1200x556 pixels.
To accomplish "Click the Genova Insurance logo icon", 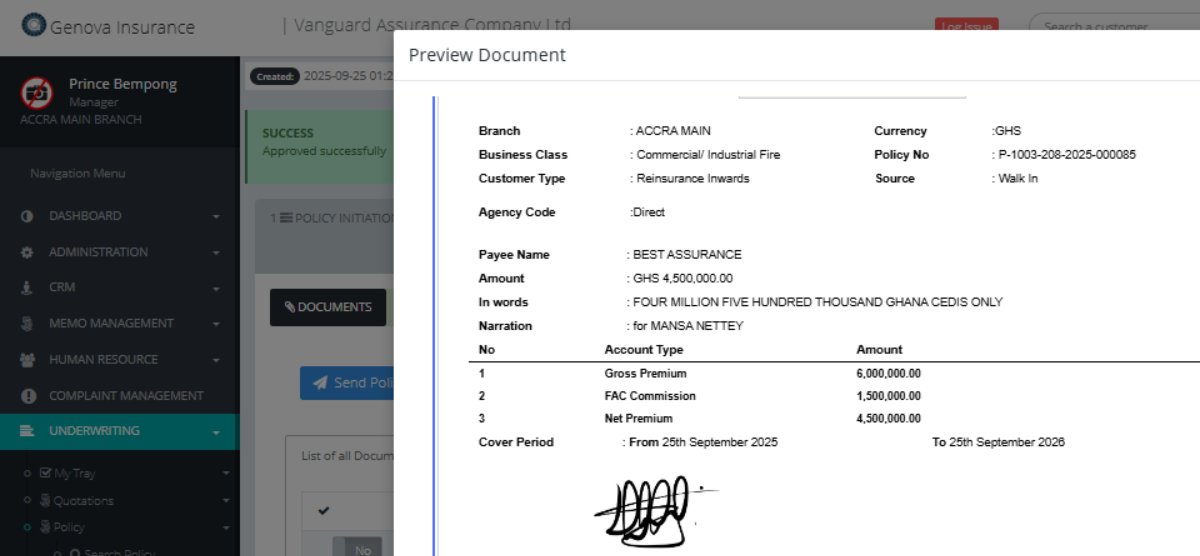I will tap(34, 26).
